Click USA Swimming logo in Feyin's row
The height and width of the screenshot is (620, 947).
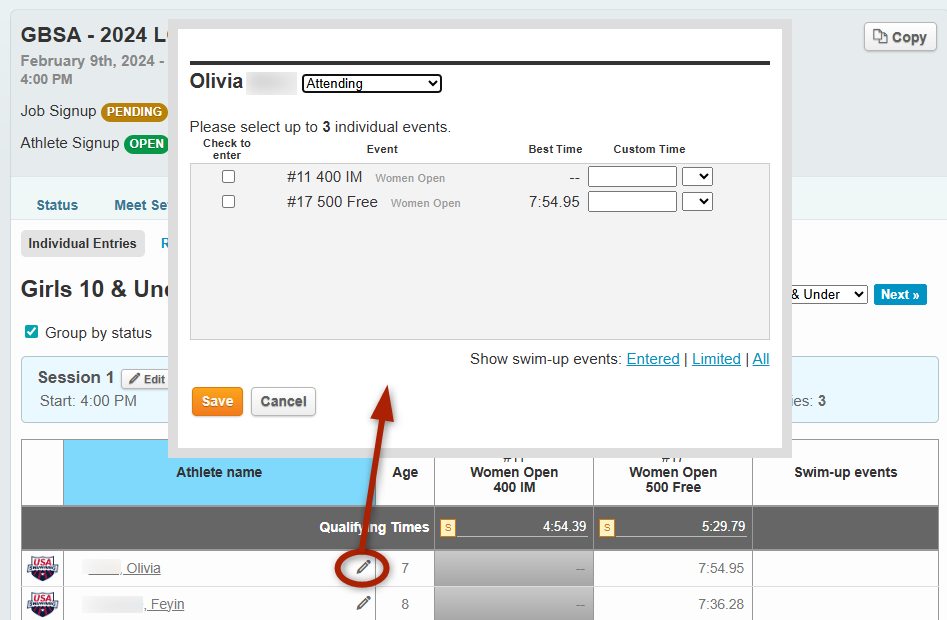[x=42, y=604]
